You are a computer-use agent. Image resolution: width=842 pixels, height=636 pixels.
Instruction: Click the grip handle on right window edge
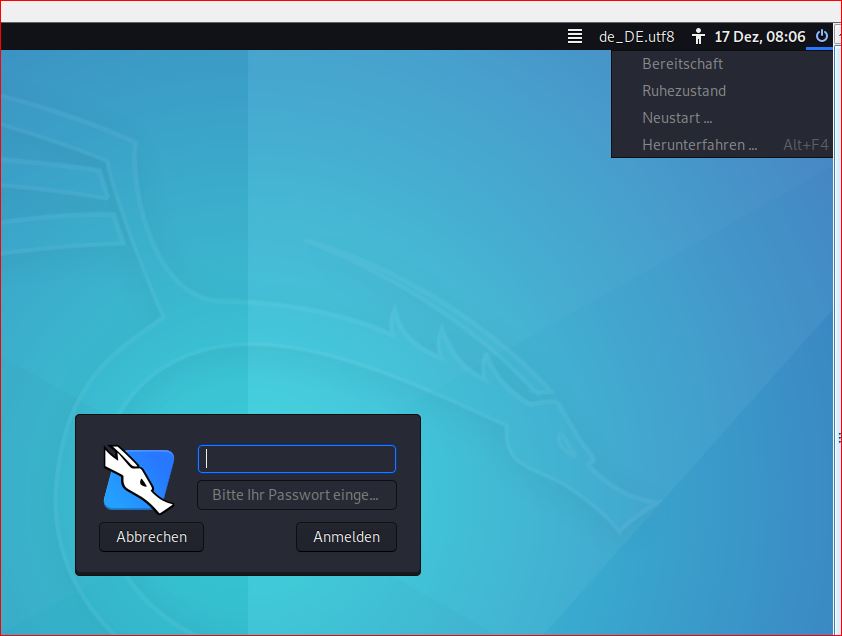coord(838,437)
